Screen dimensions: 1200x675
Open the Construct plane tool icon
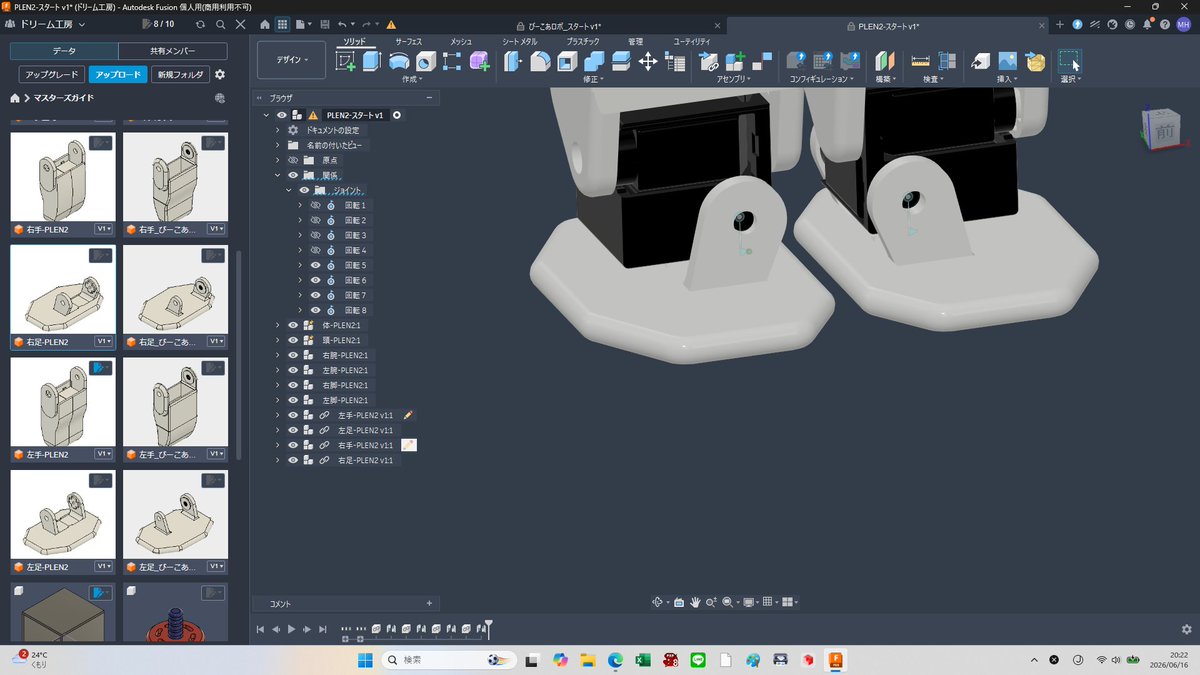885,61
